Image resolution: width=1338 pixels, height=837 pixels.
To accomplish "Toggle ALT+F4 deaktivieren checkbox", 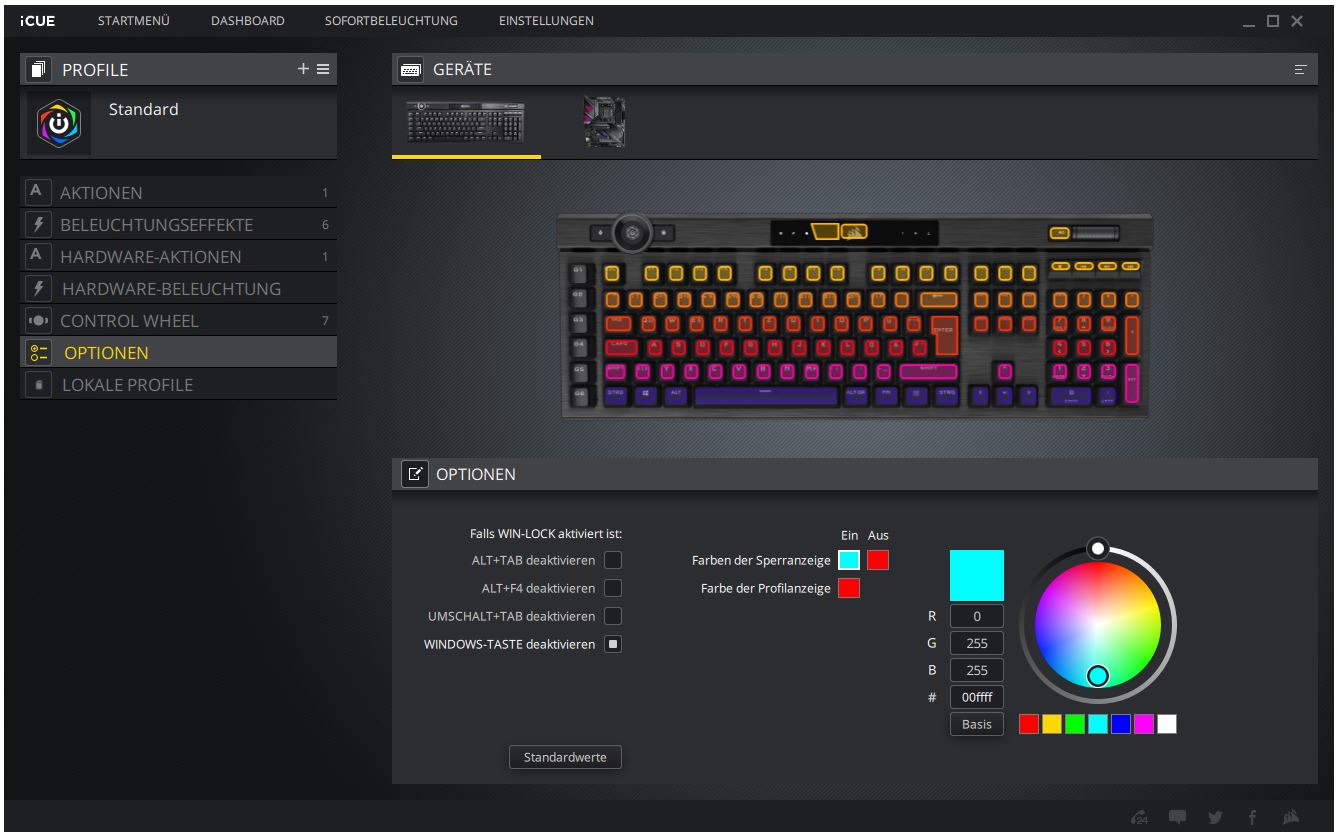I will (x=613, y=587).
